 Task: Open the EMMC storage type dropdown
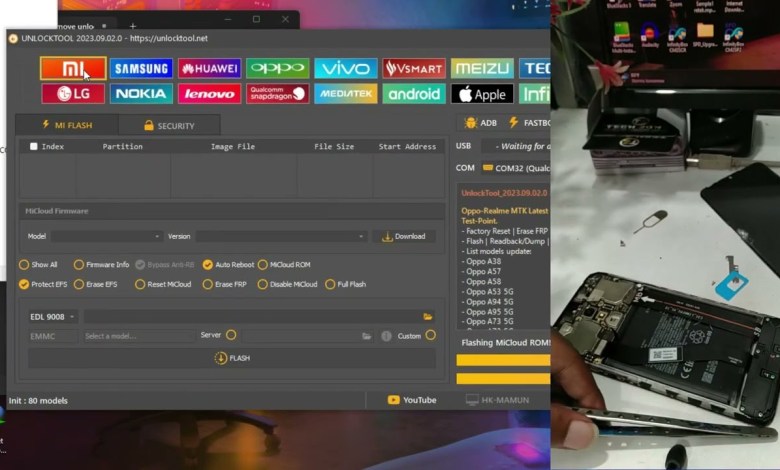coord(53,336)
